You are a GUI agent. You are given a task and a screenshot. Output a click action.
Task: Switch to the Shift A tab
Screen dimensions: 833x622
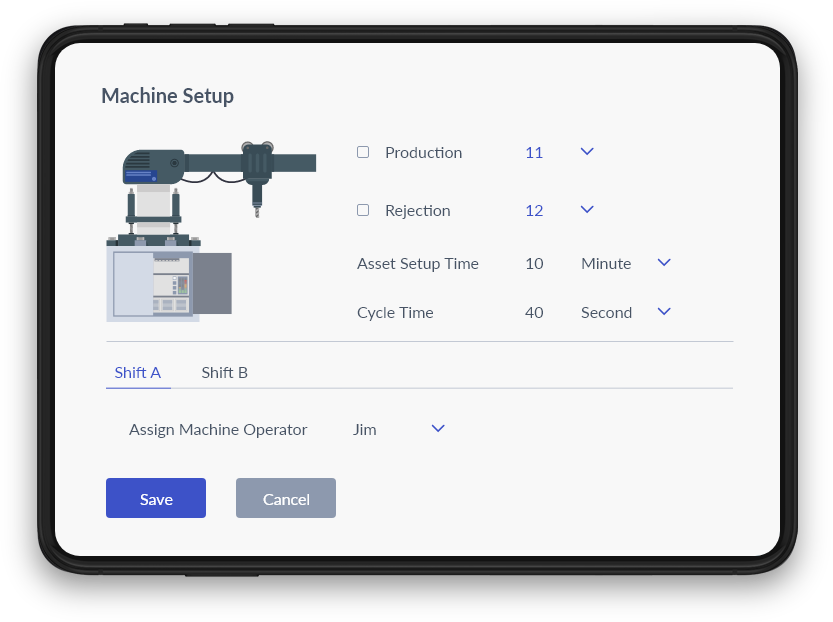tap(138, 373)
